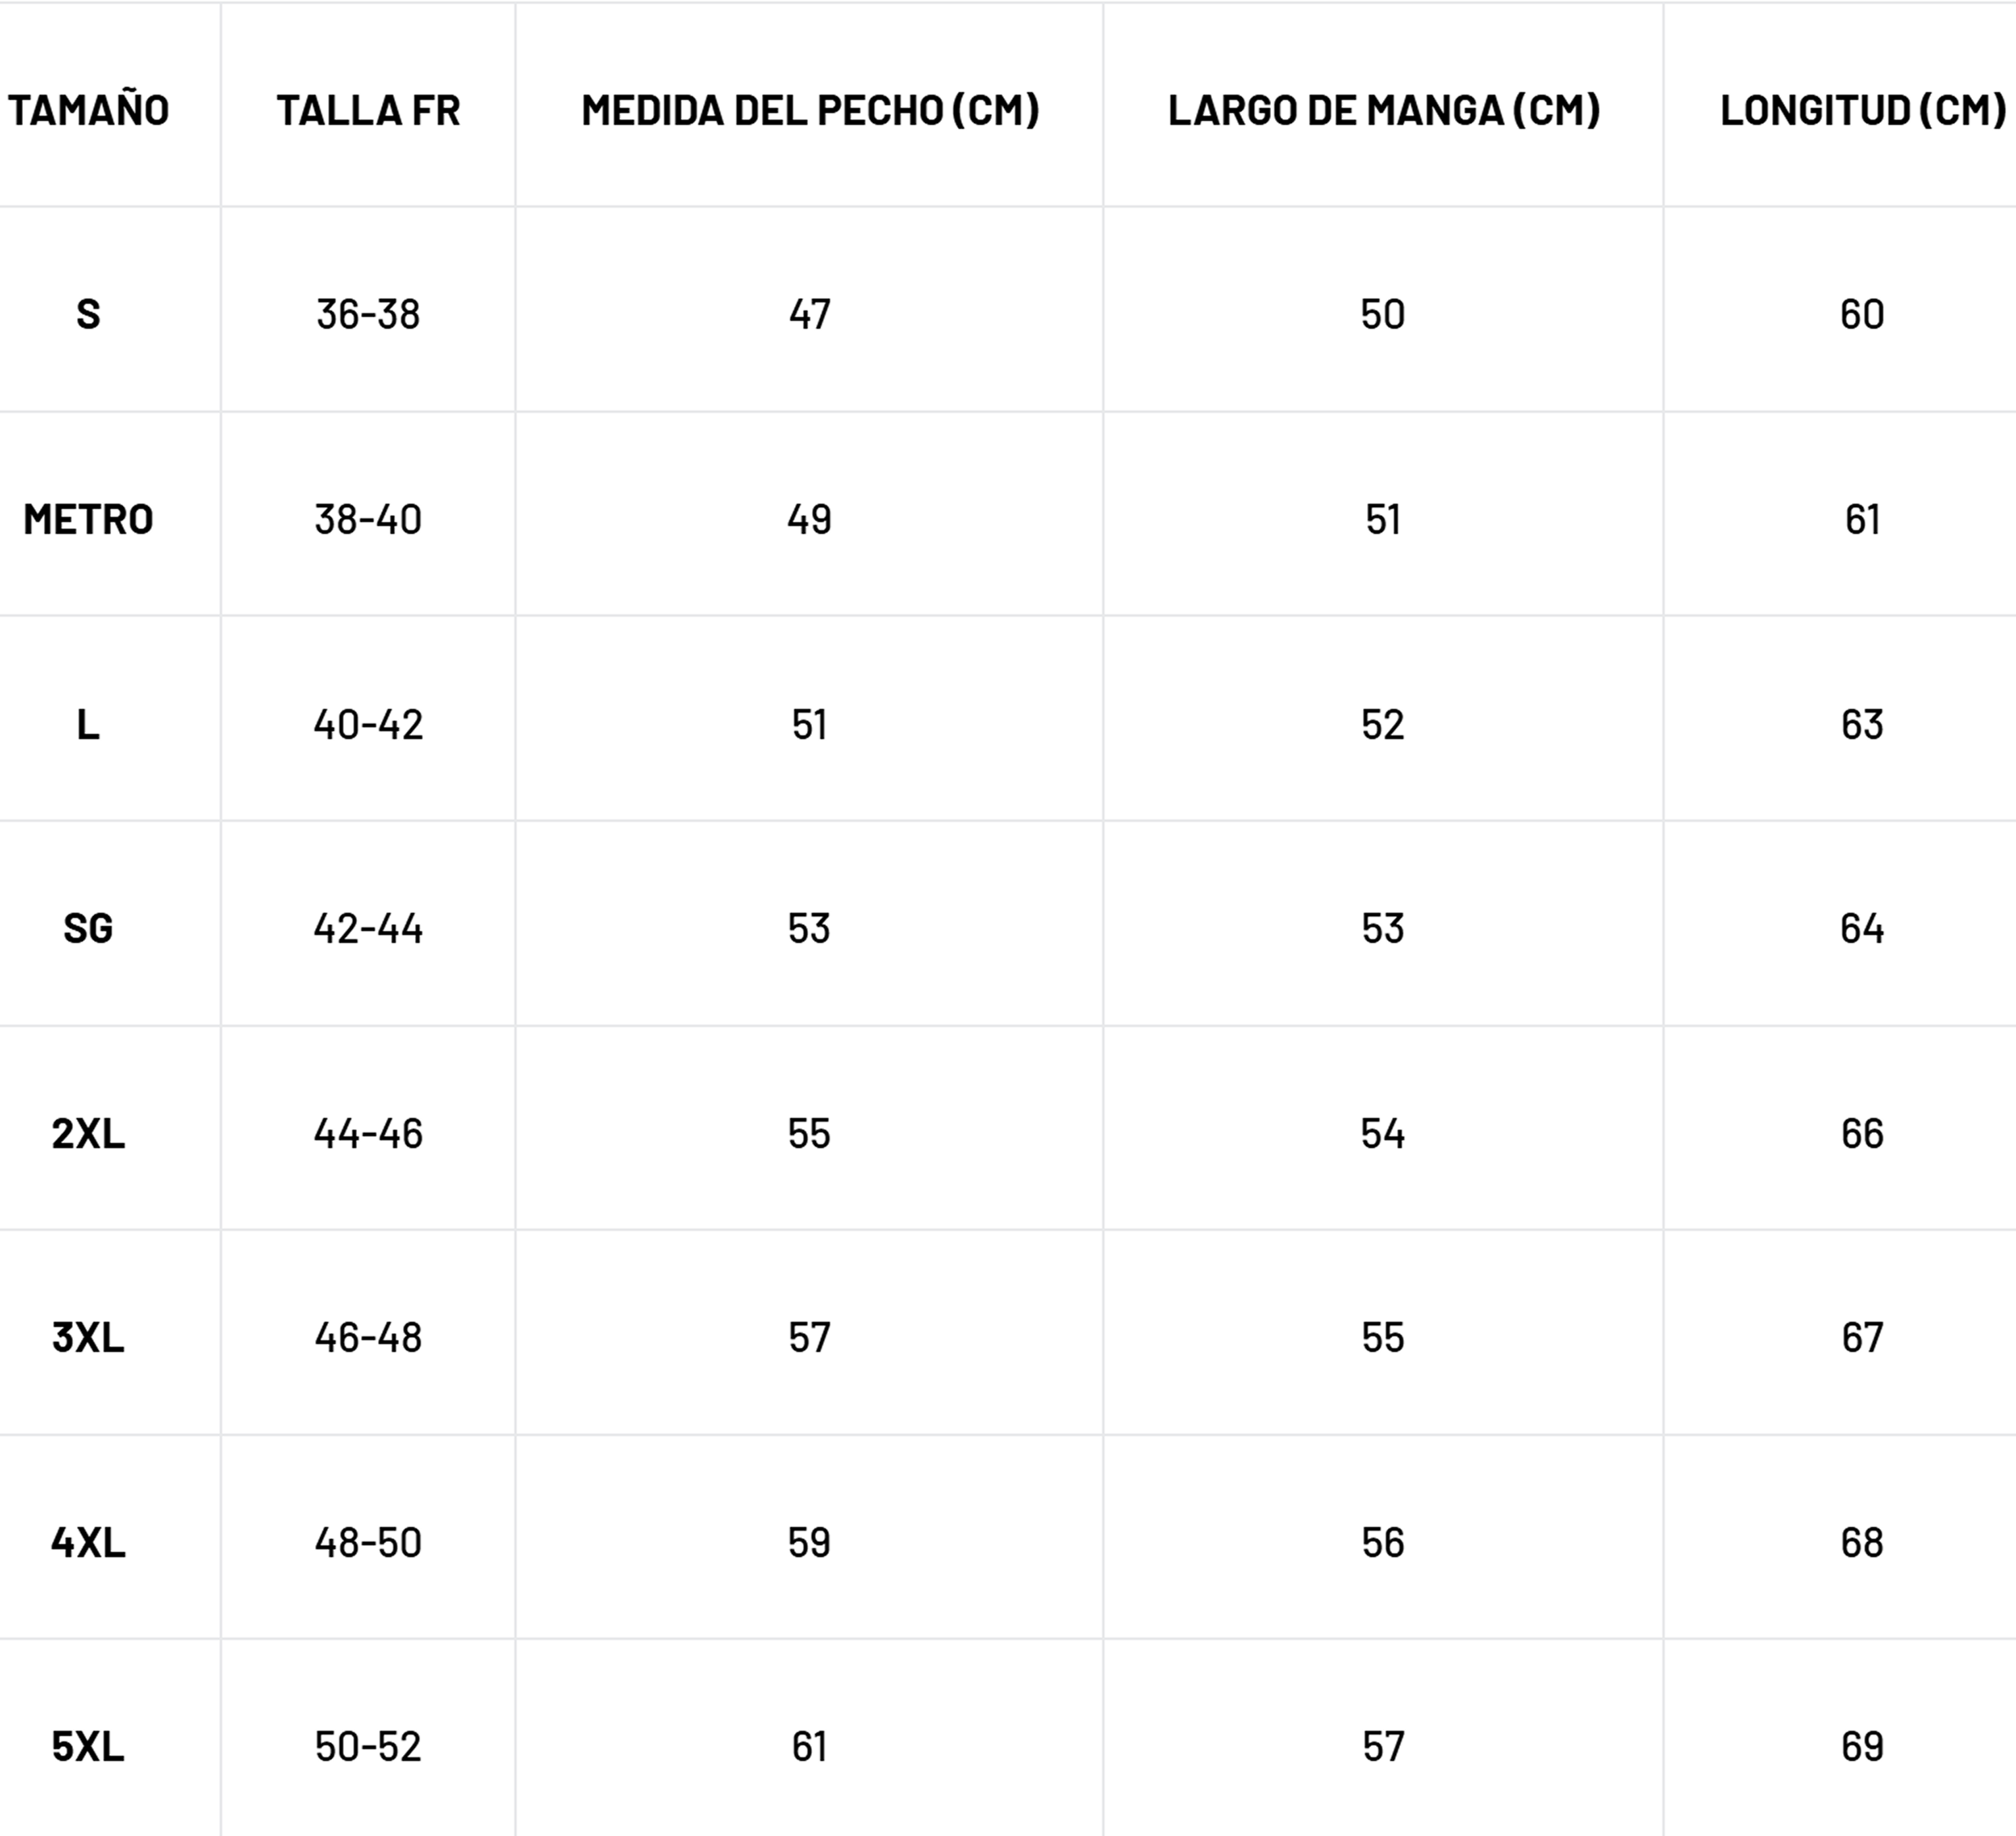Select the 4XL size row label

(88, 1542)
